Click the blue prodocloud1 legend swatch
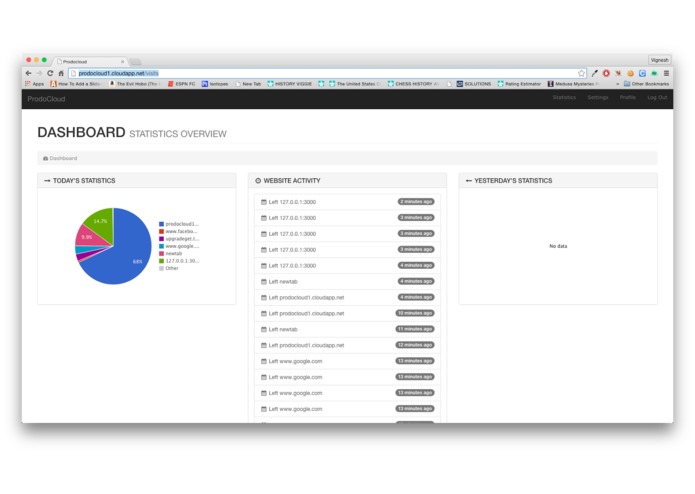Screen dimensions: 695x494 (x=161, y=224)
